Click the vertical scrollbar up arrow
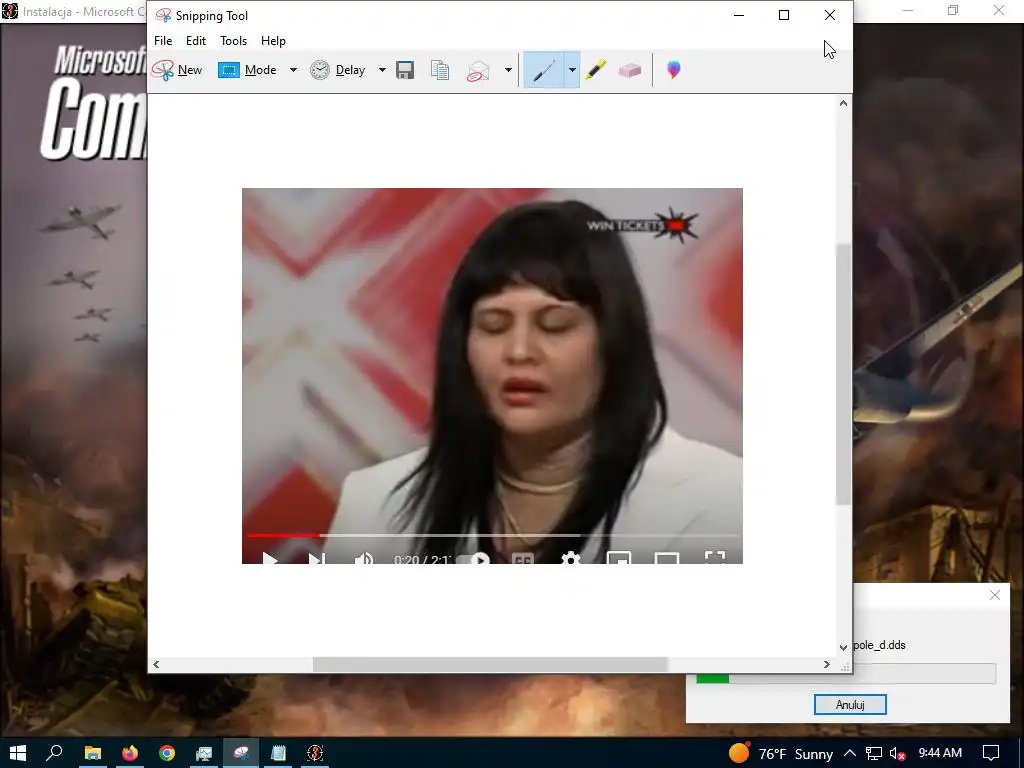1024x768 pixels. [843, 103]
